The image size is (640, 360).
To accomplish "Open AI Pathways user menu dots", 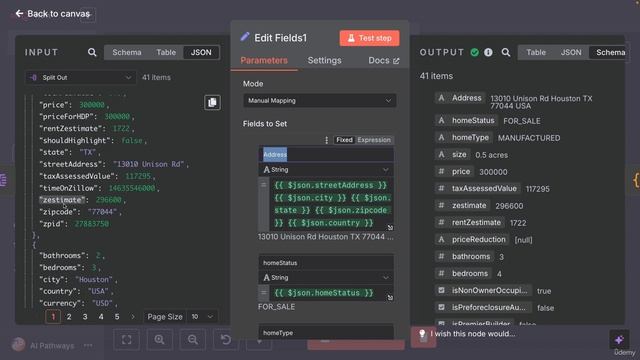I will tap(88, 345).
